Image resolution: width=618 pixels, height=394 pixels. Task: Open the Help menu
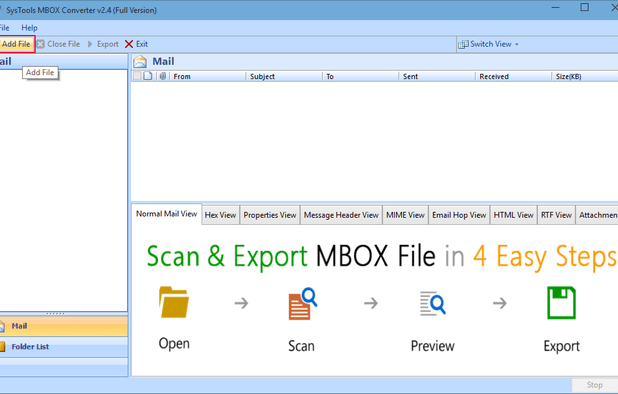coord(30,28)
